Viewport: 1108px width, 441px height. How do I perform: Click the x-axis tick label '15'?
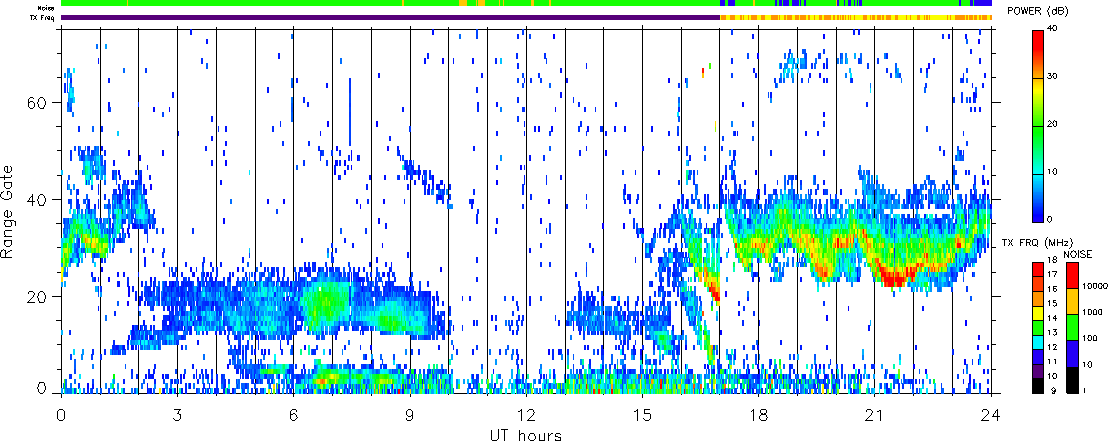(x=642, y=415)
